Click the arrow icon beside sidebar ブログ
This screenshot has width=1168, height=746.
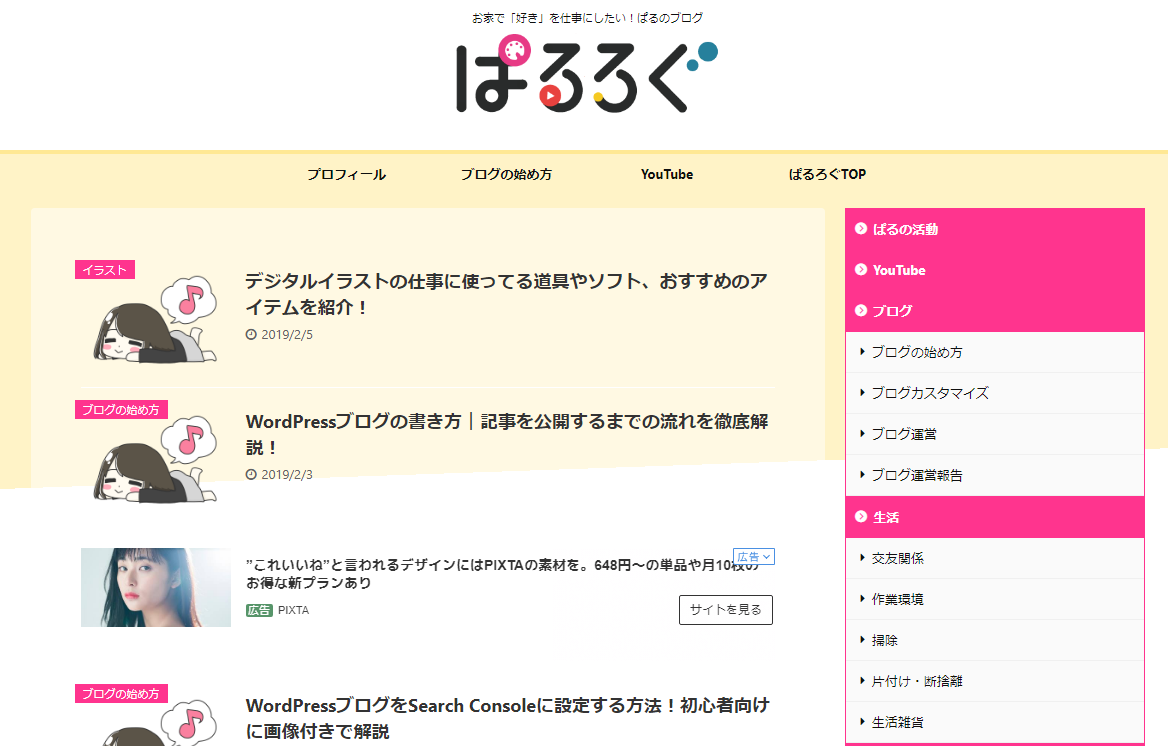[x=861, y=310]
